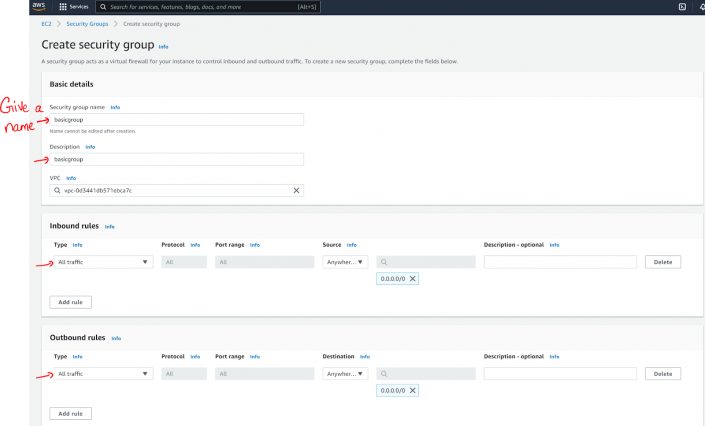Click search icon in inbound source field

(383, 262)
